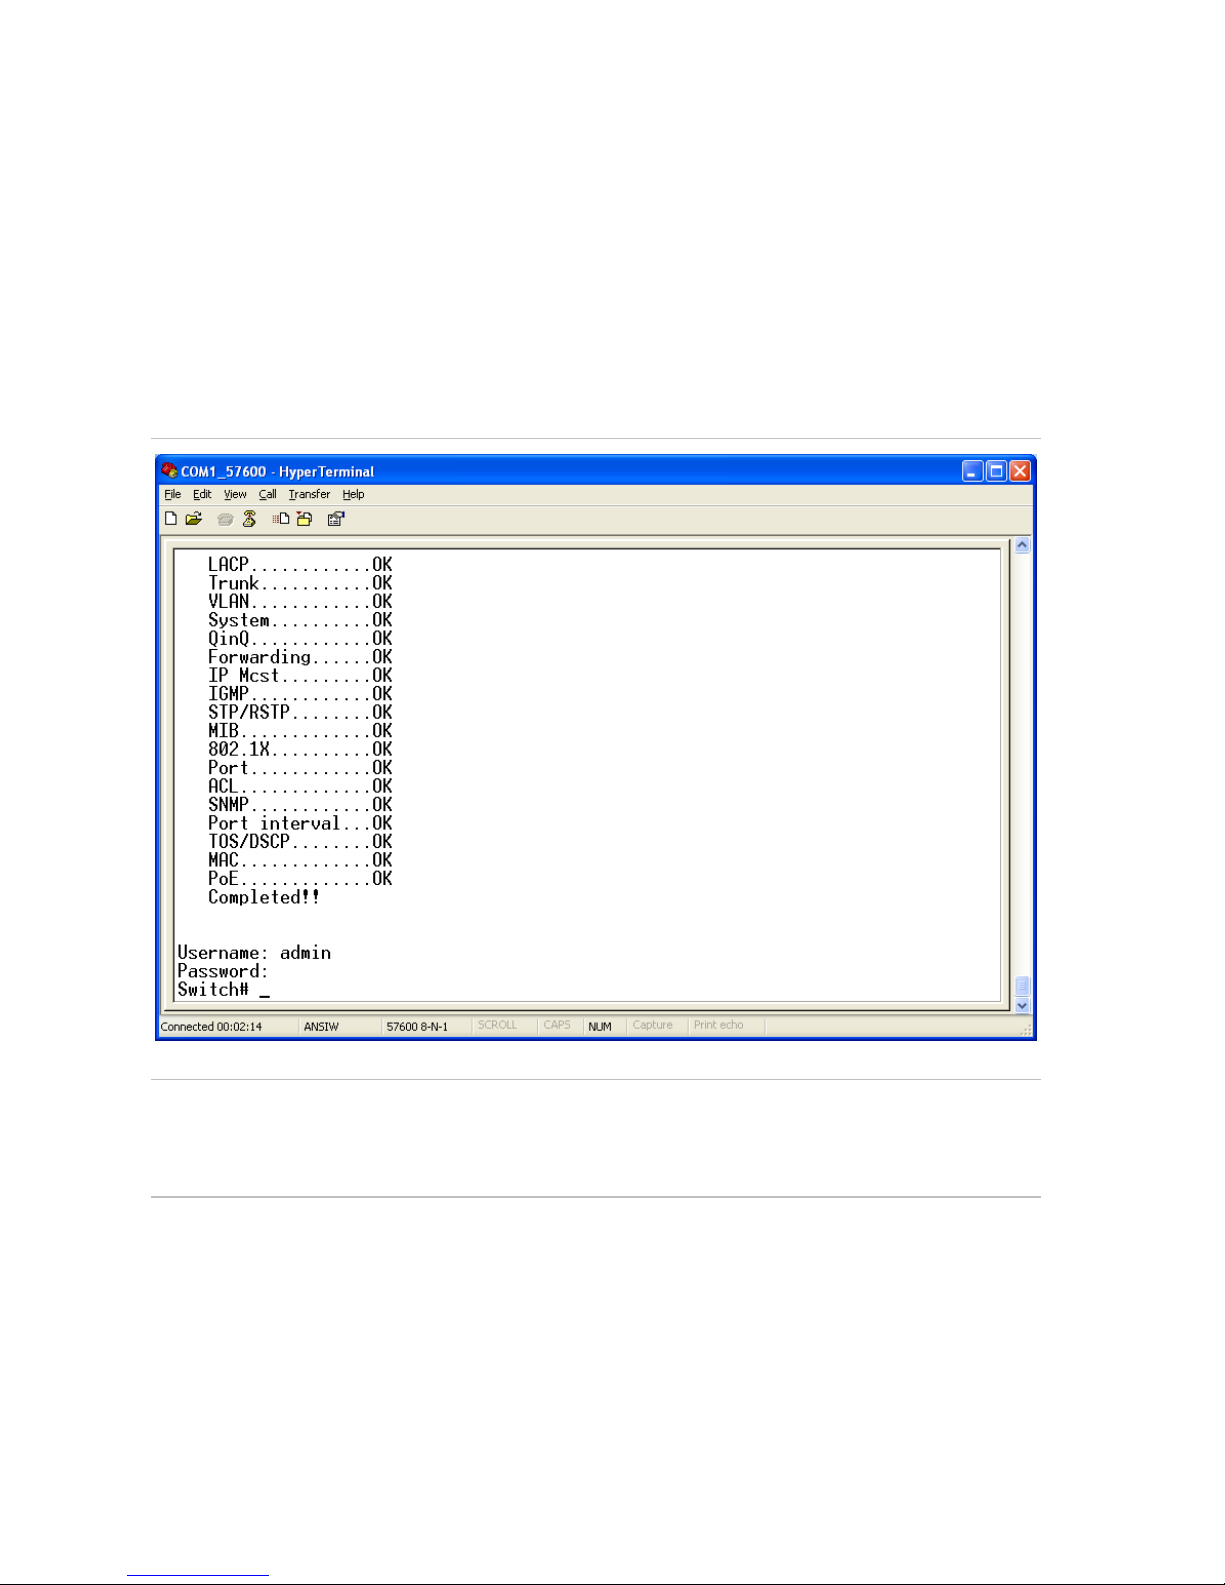
Task: Open the Call menu
Action: click(x=267, y=494)
